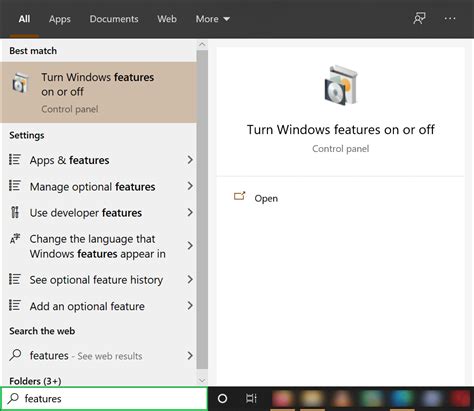Open the three-dot options menu
Viewport: 474px width, 411px height.
[x=450, y=19]
